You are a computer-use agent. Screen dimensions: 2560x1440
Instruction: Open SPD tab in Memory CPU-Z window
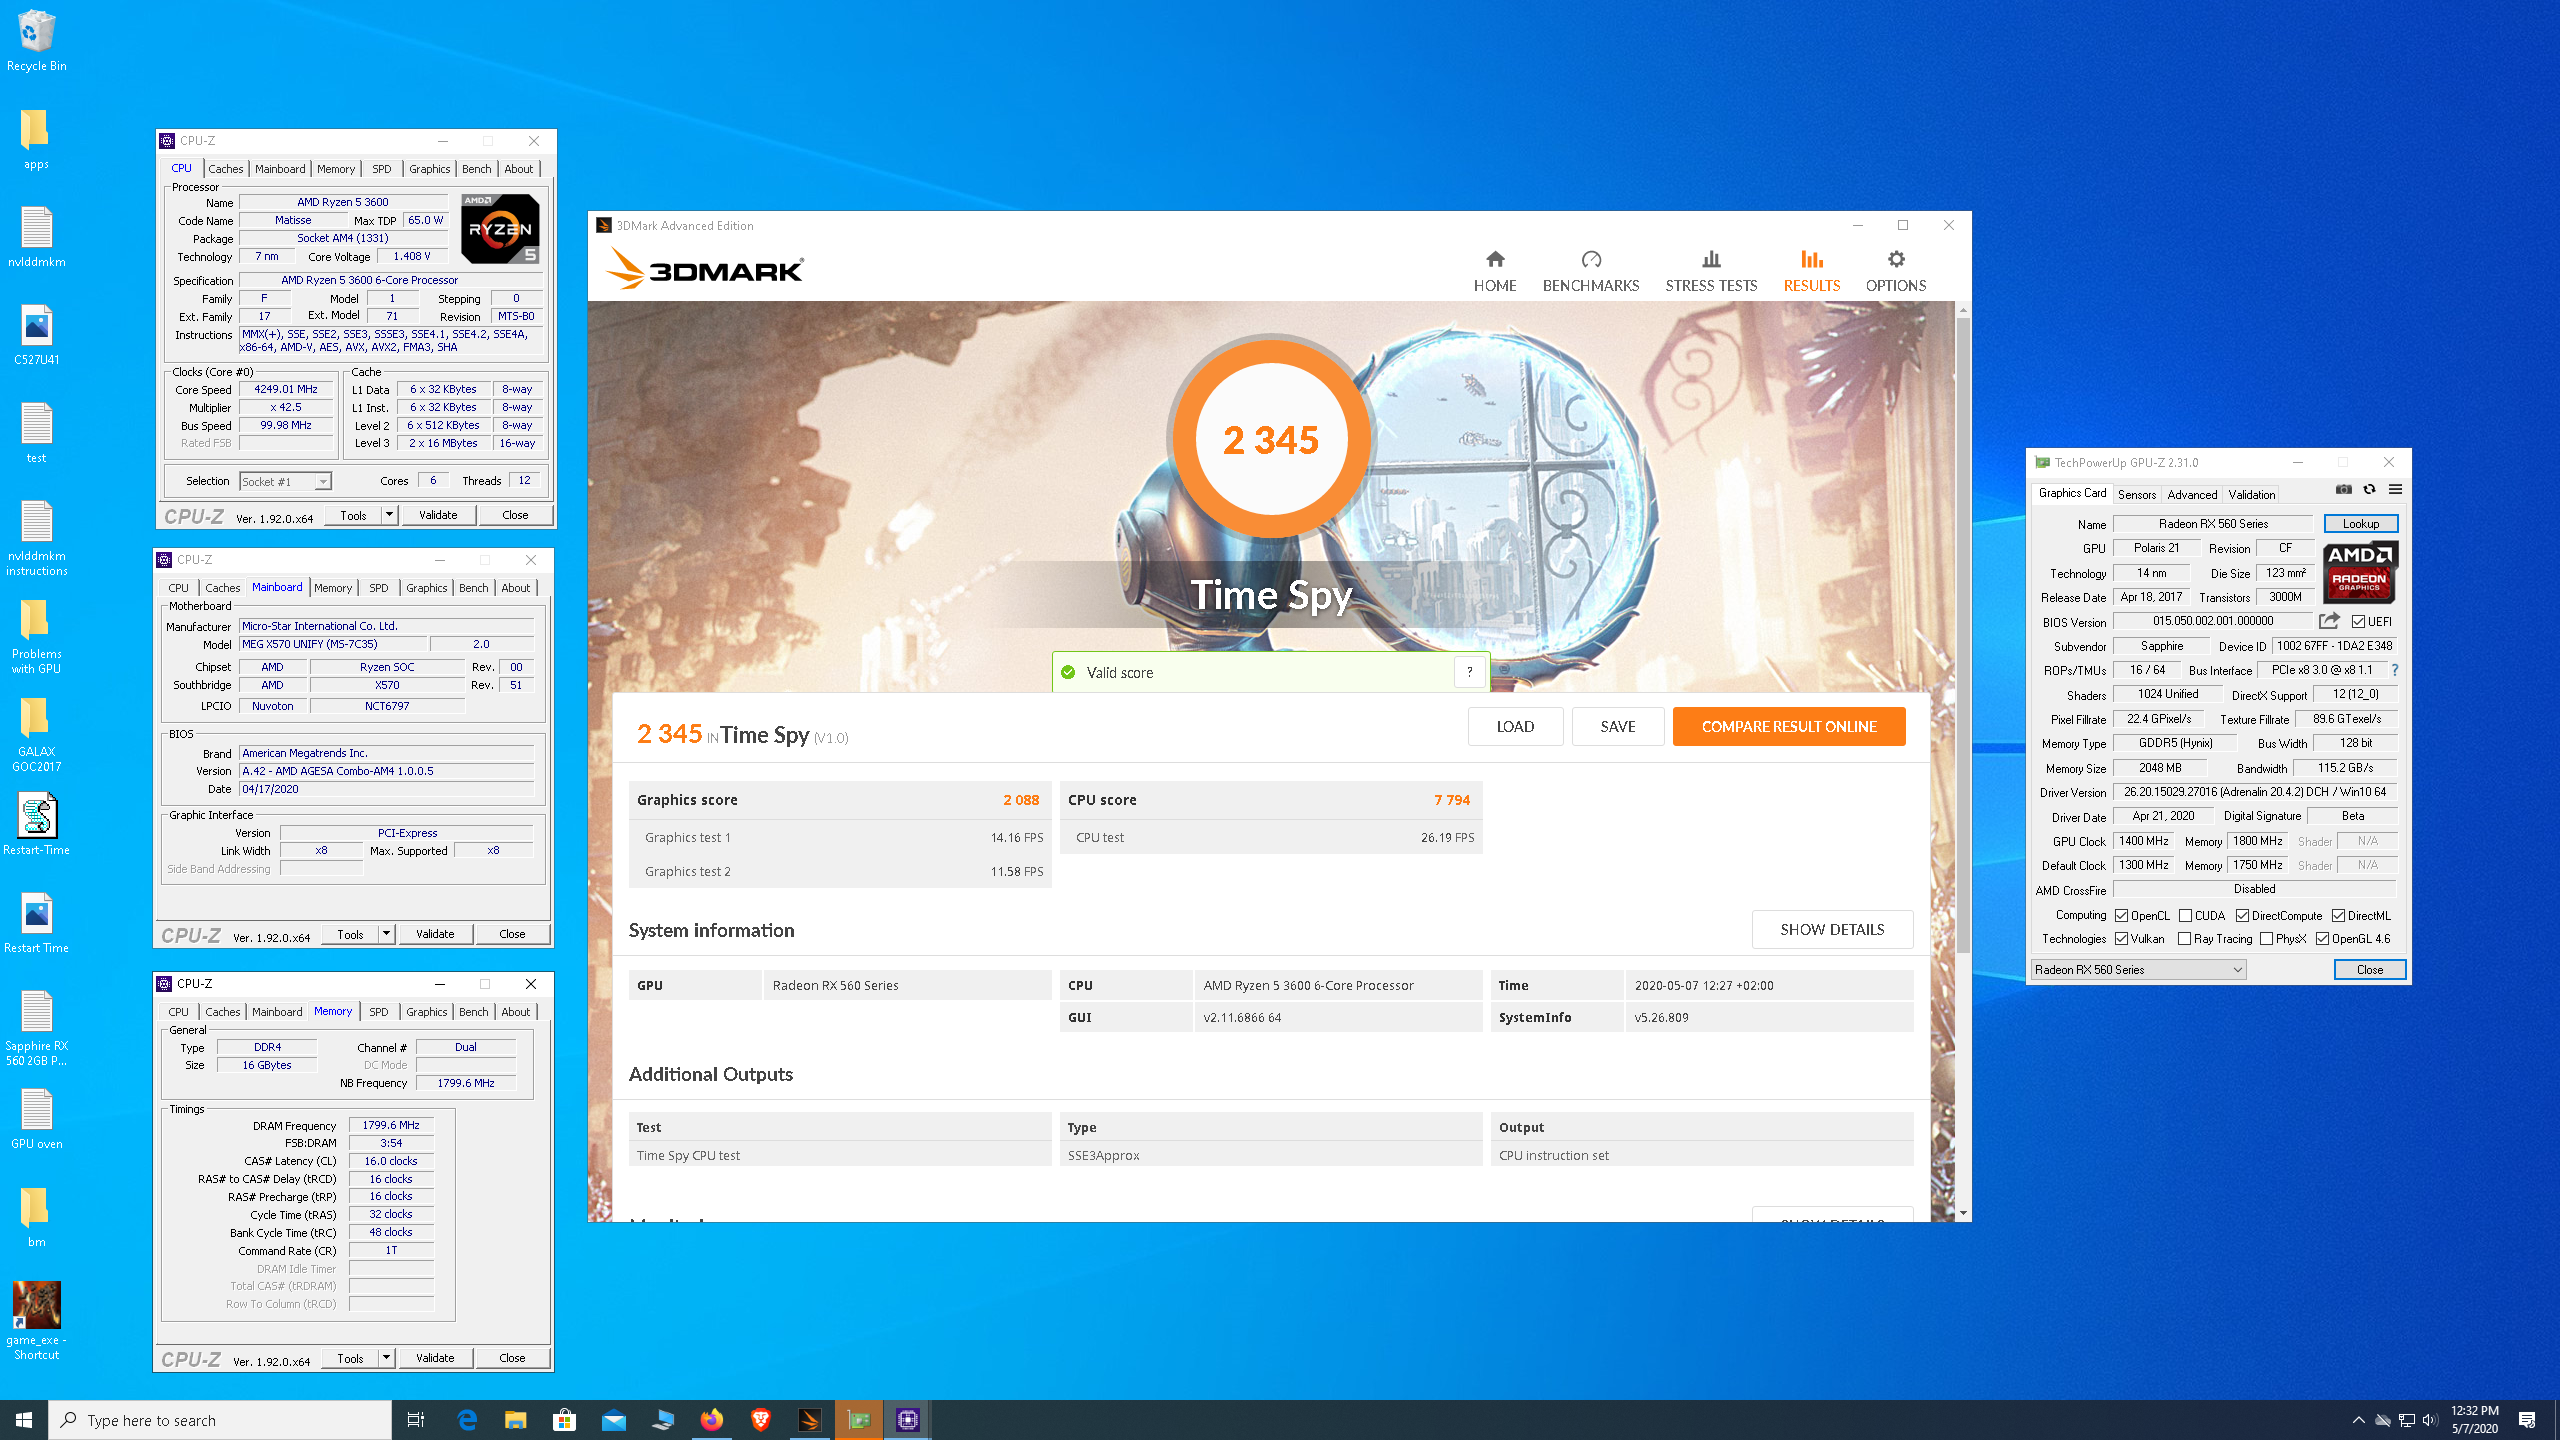[x=378, y=1012]
